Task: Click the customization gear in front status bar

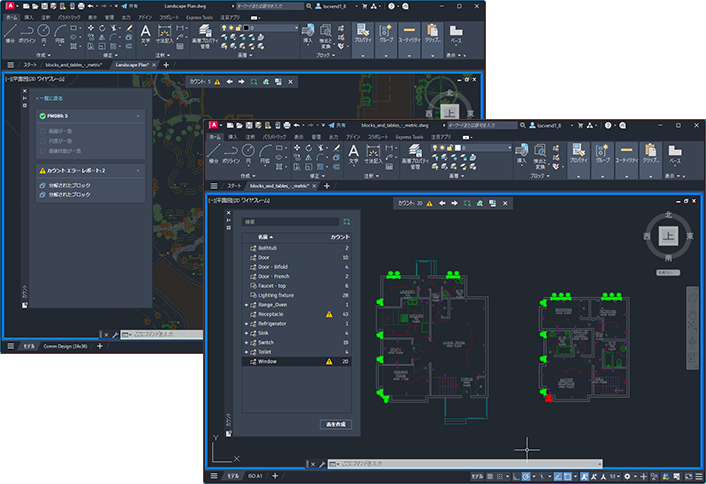Action: point(627,476)
